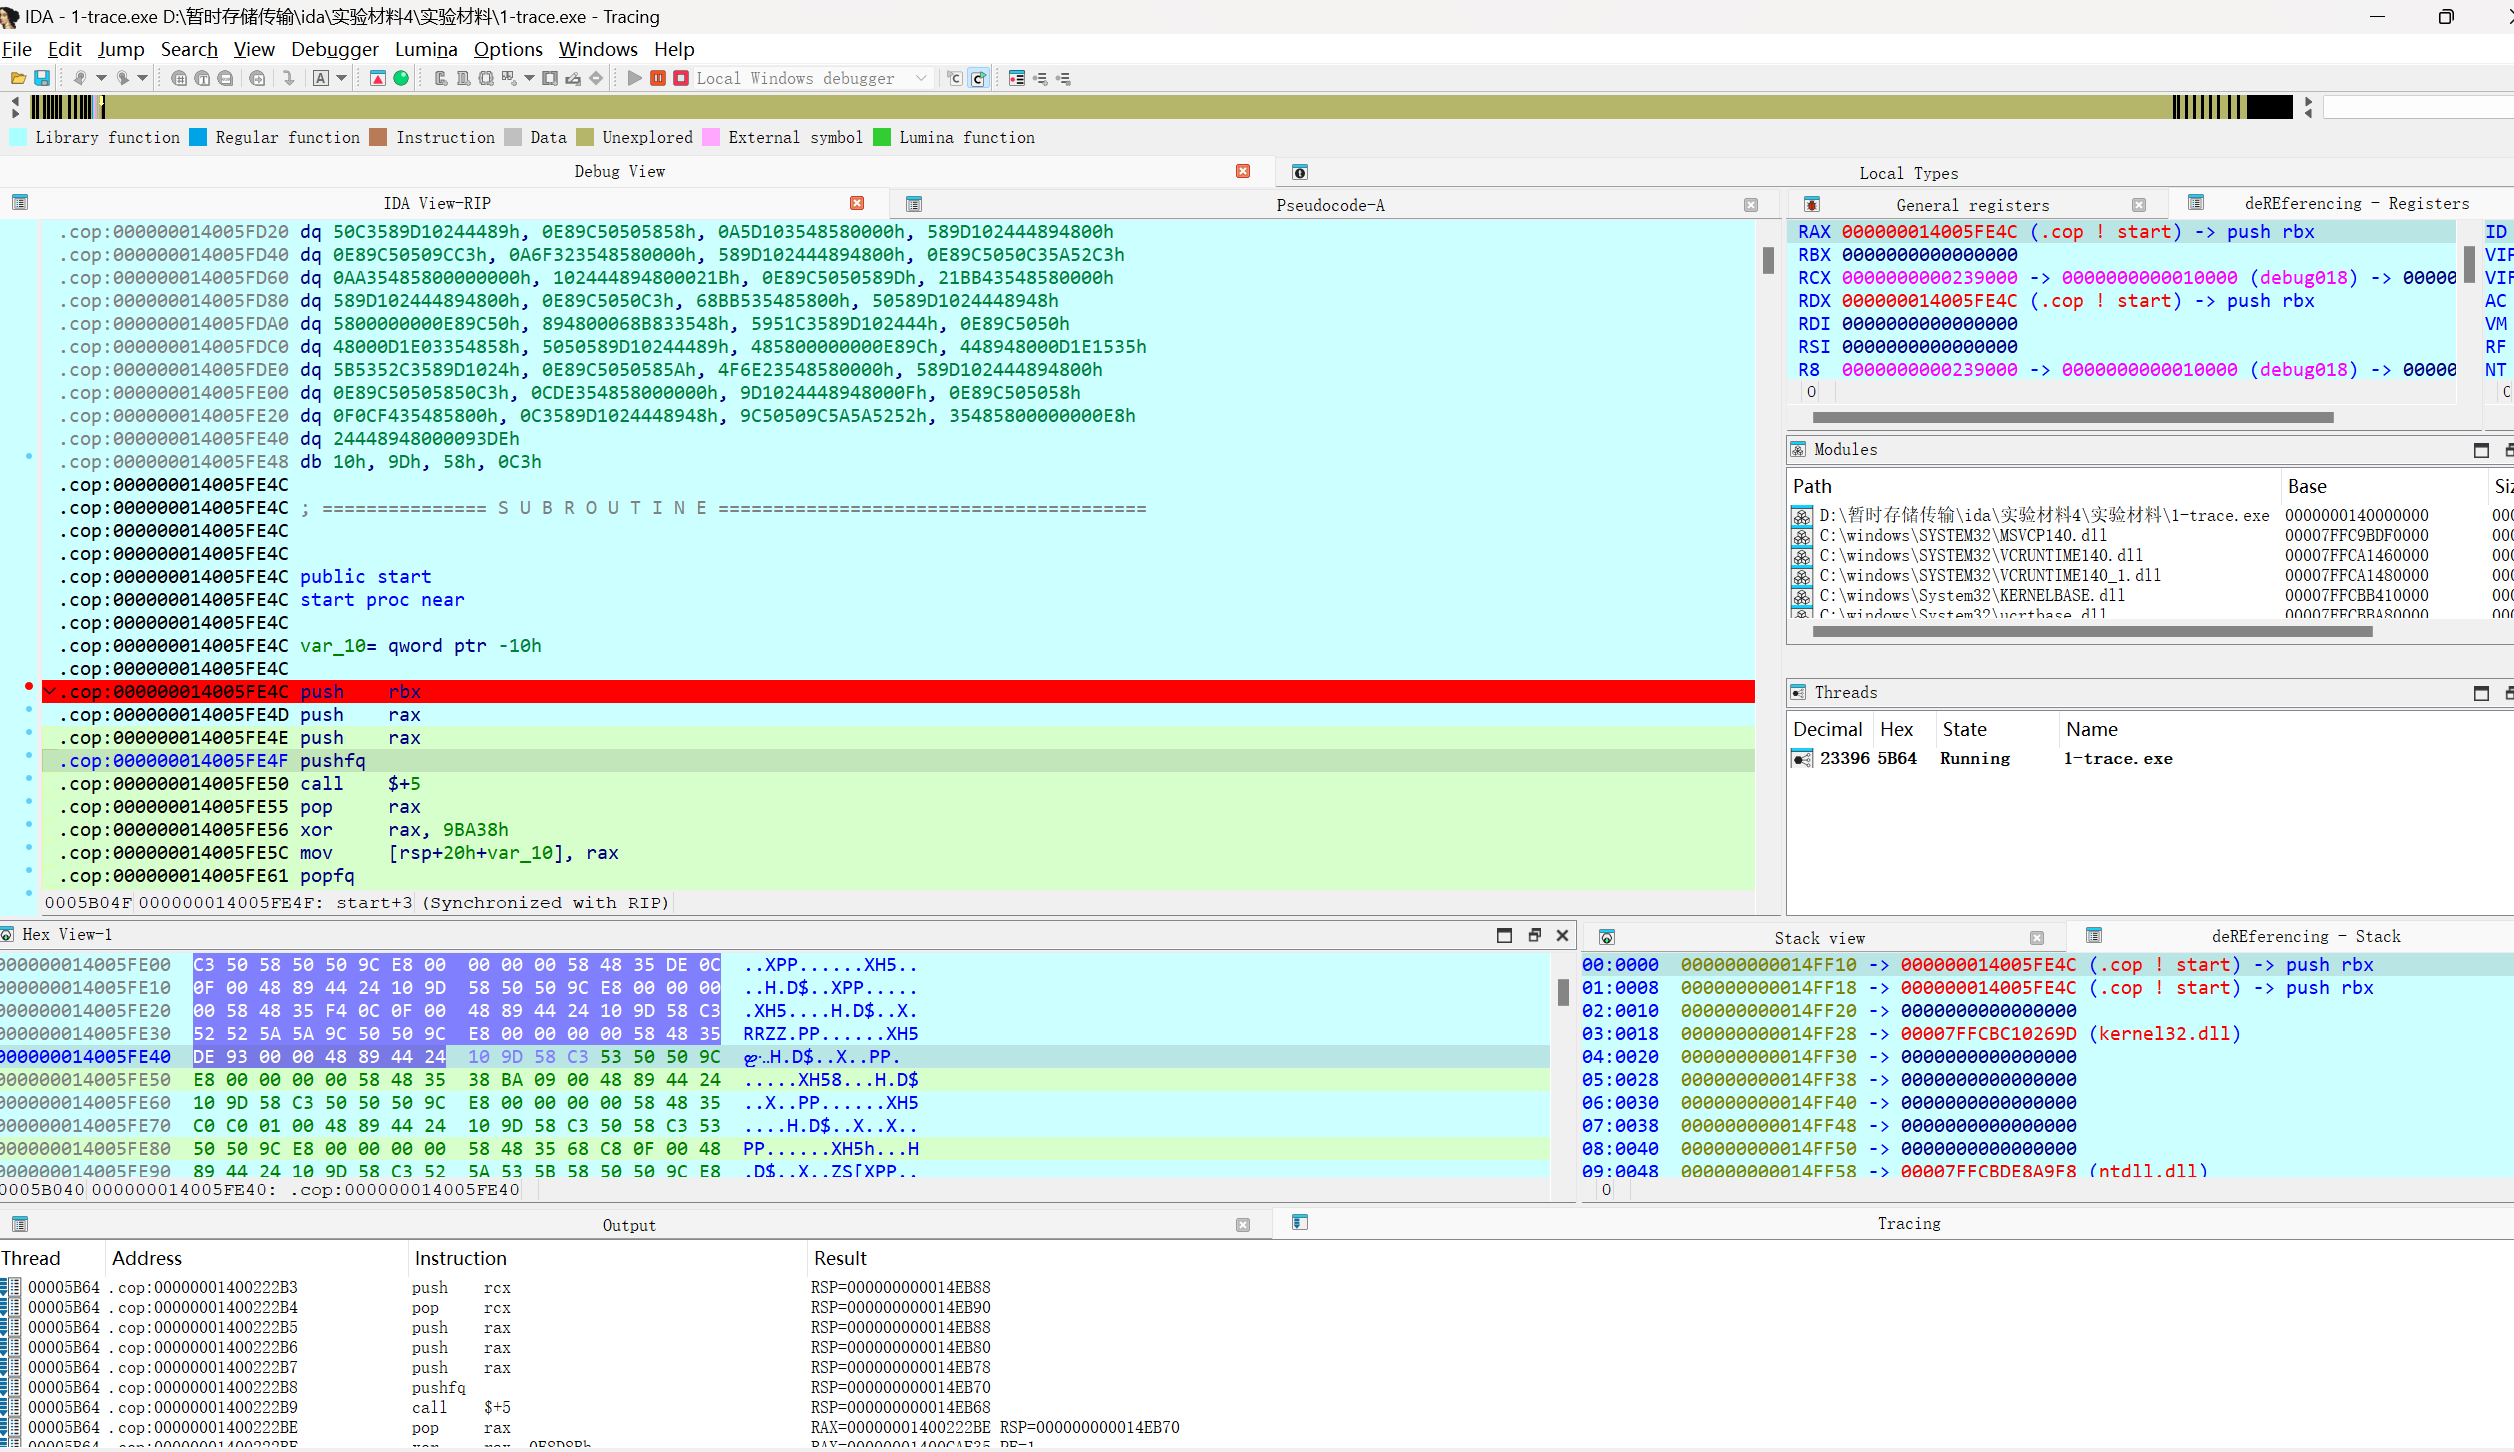Close the Hex View-1 panel
2514x1452 pixels.
(1562, 935)
